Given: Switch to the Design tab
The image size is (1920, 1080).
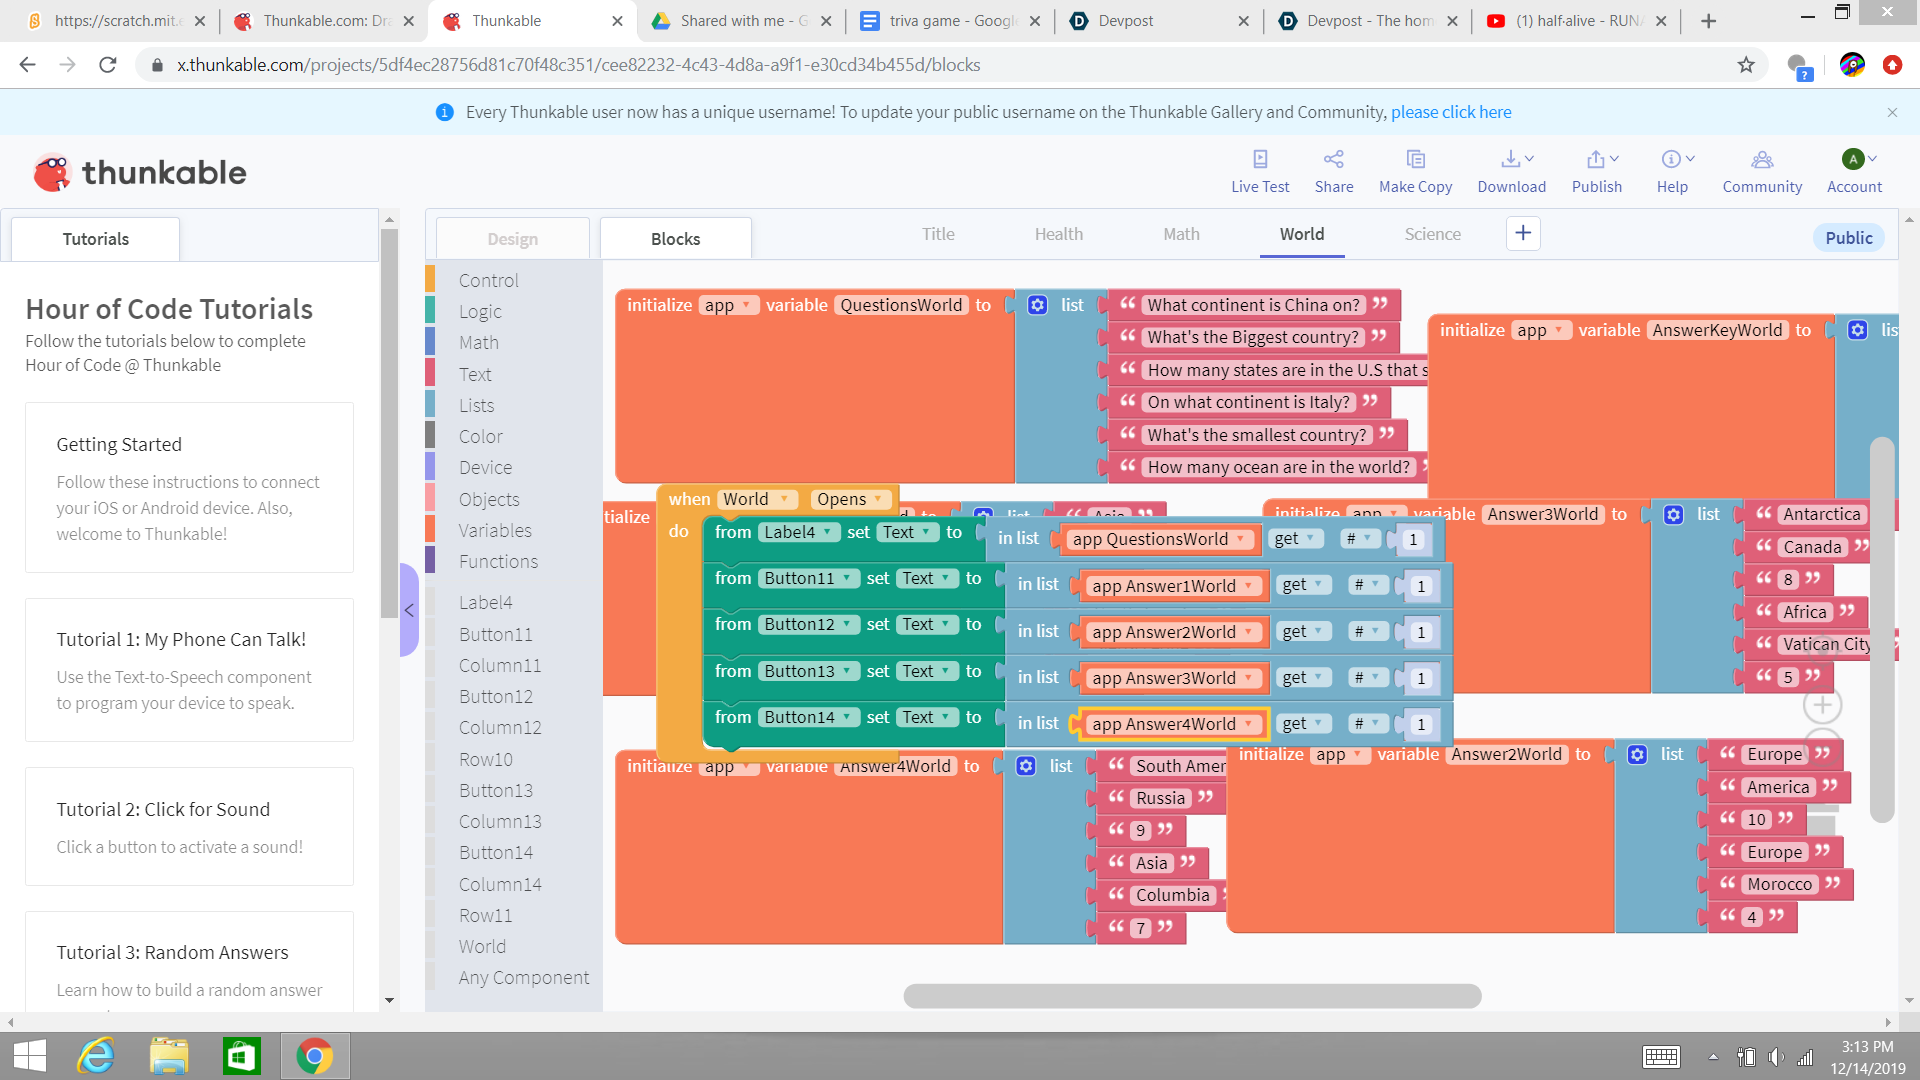Looking at the screenshot, I should (x=512, y=239).
